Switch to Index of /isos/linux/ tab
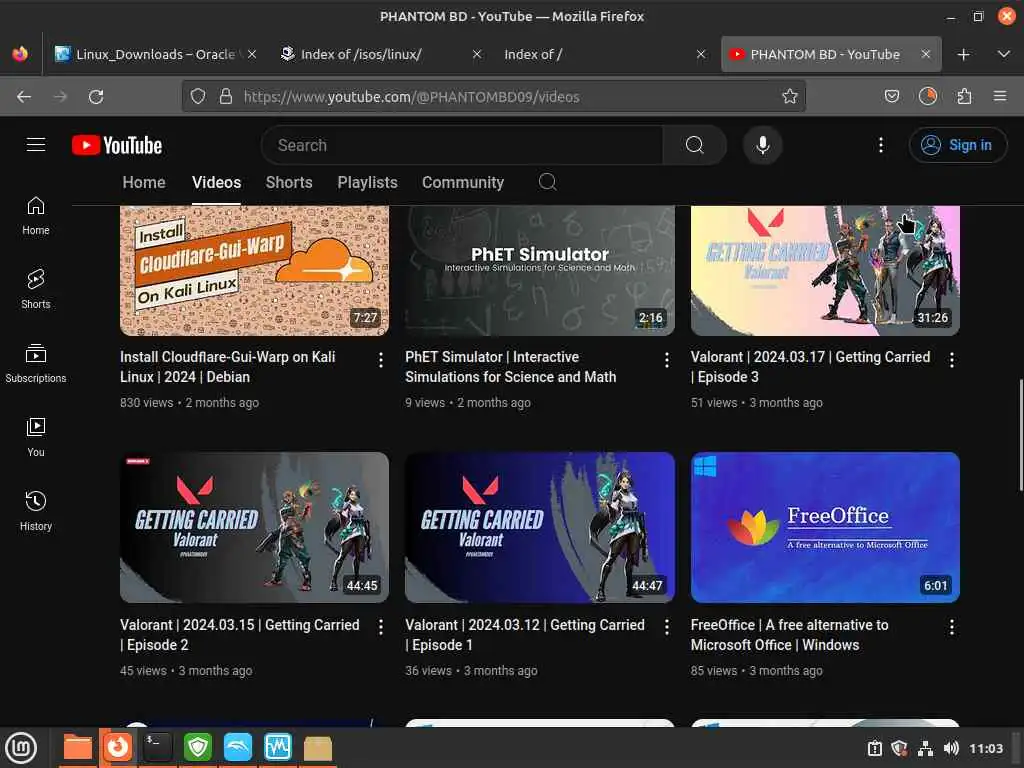The height and width of the screenshot is (768, 1024). click(x=382, y=54)
